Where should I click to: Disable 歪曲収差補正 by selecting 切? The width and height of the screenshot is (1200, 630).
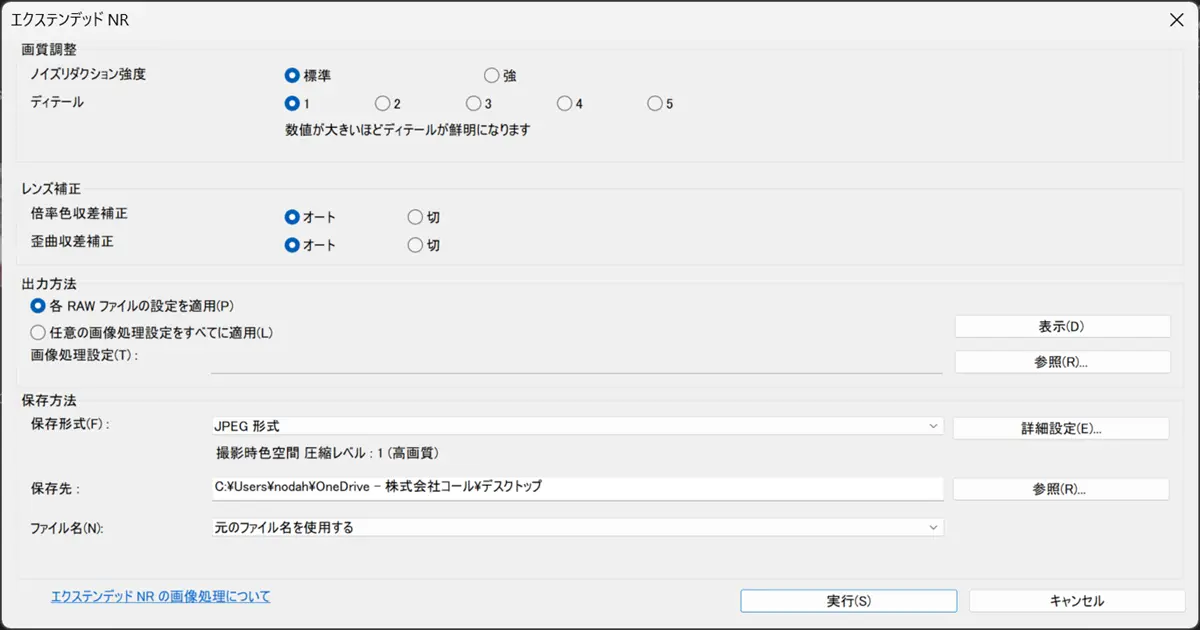click(x=415, y=245)
